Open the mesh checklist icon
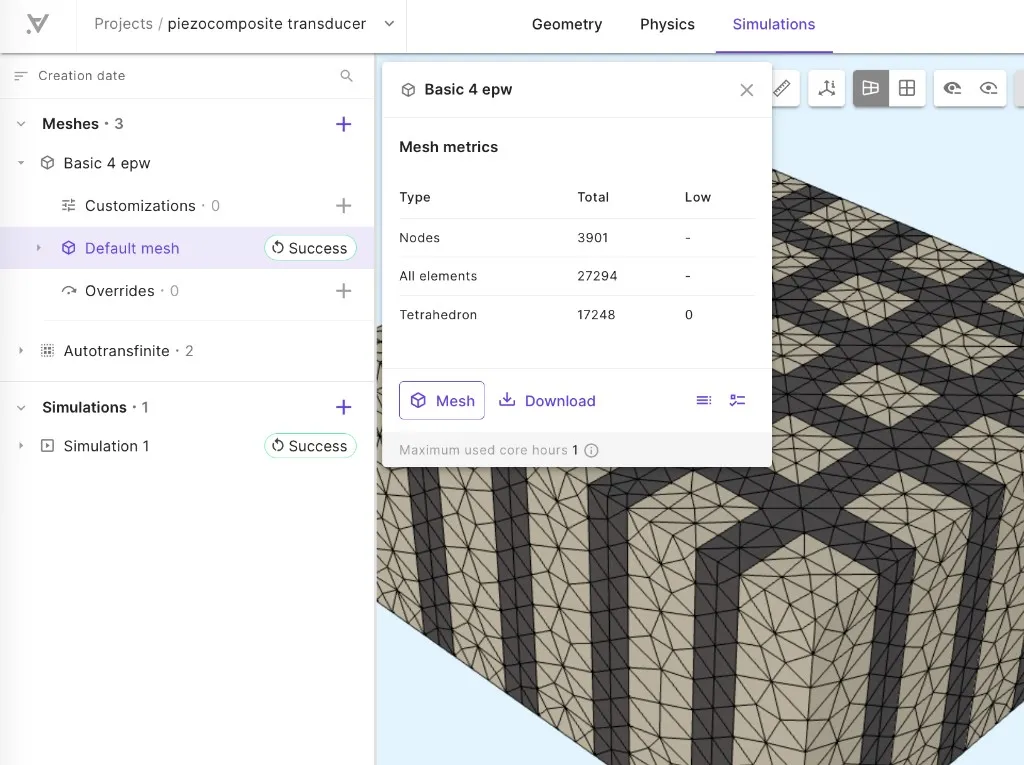The height and width of the screenshot is (765, 1024). click(x=737, y=400)
